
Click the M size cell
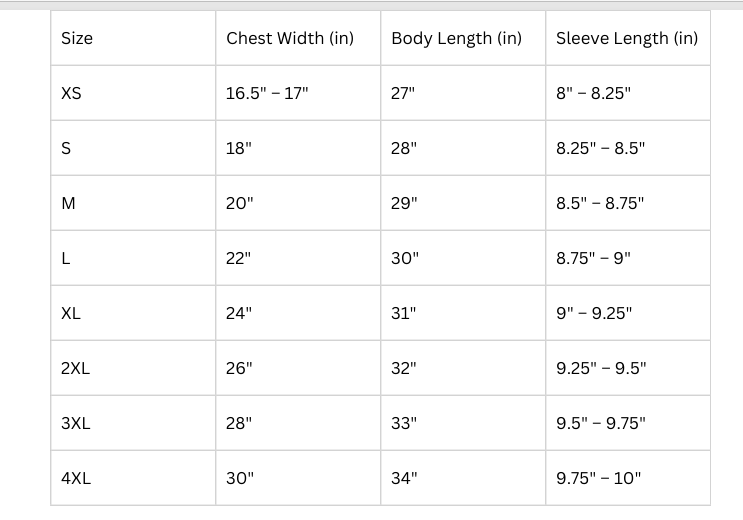tap(133, 203)
